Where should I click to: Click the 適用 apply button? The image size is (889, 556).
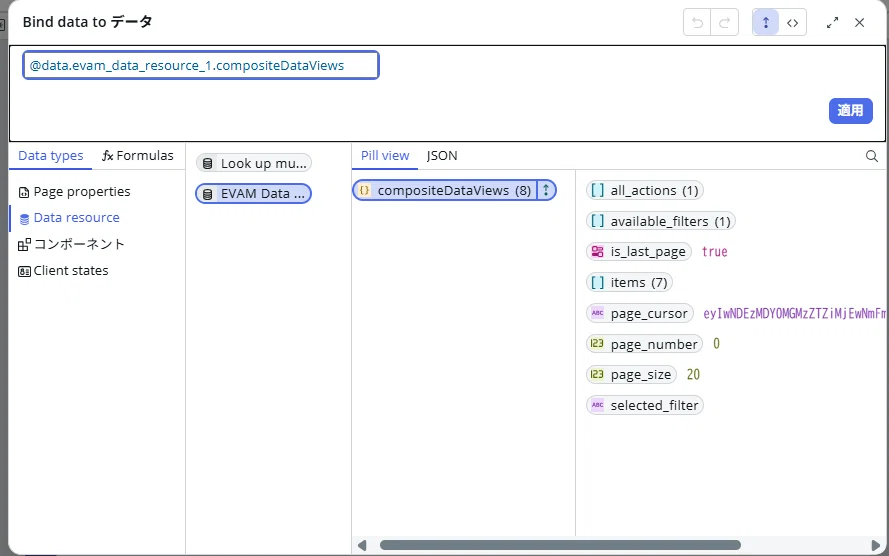(x=850, y=111)
